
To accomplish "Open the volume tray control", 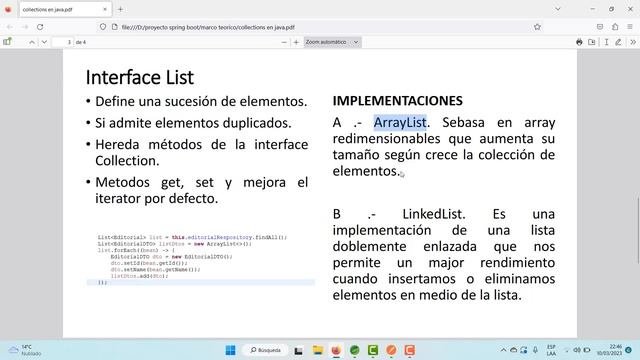I will [577, 350].
